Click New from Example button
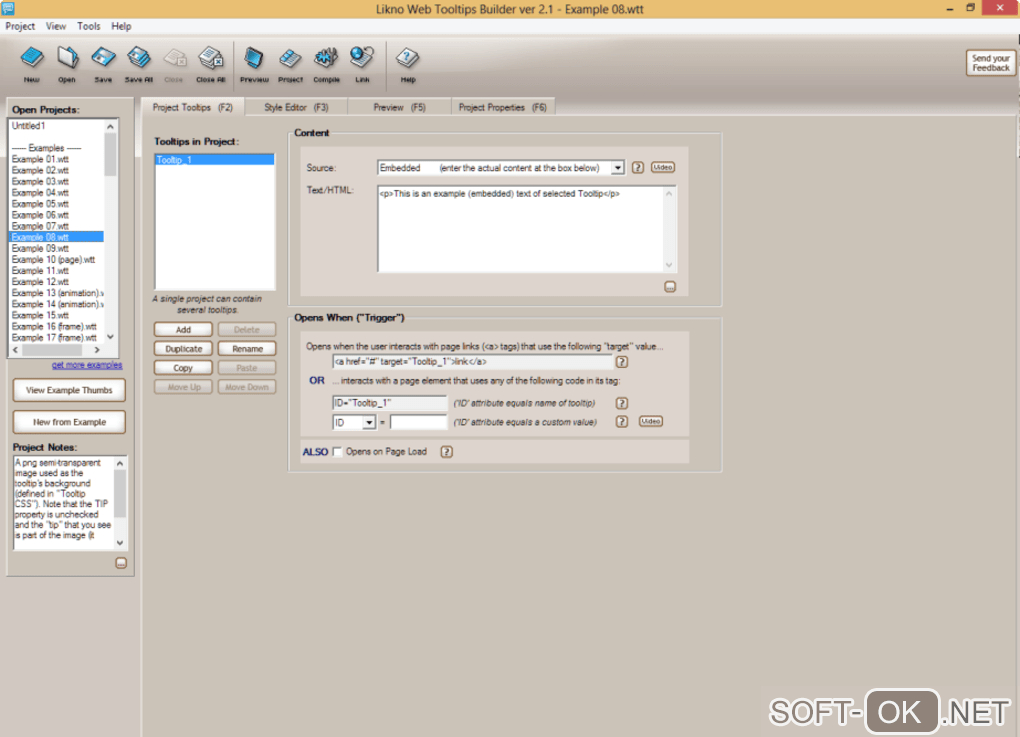 69,422
